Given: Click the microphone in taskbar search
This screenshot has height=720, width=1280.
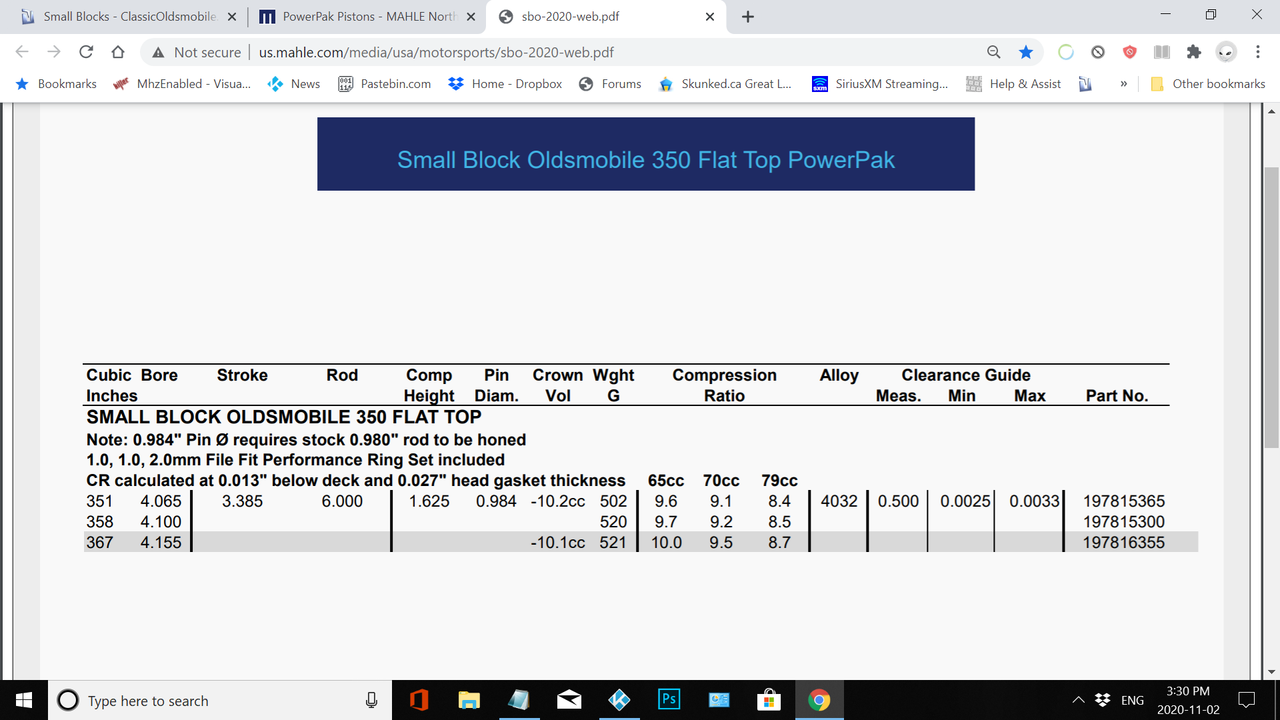Looking at the screenshot, I should pos(371,700).
